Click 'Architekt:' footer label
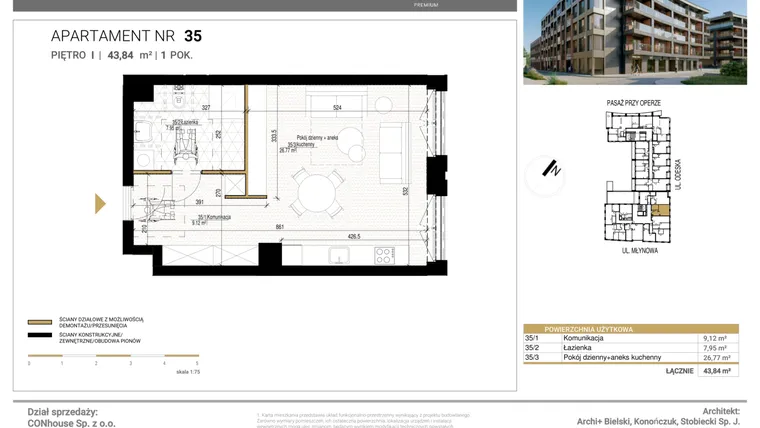The image size is (760, 428). pos(721,411)
